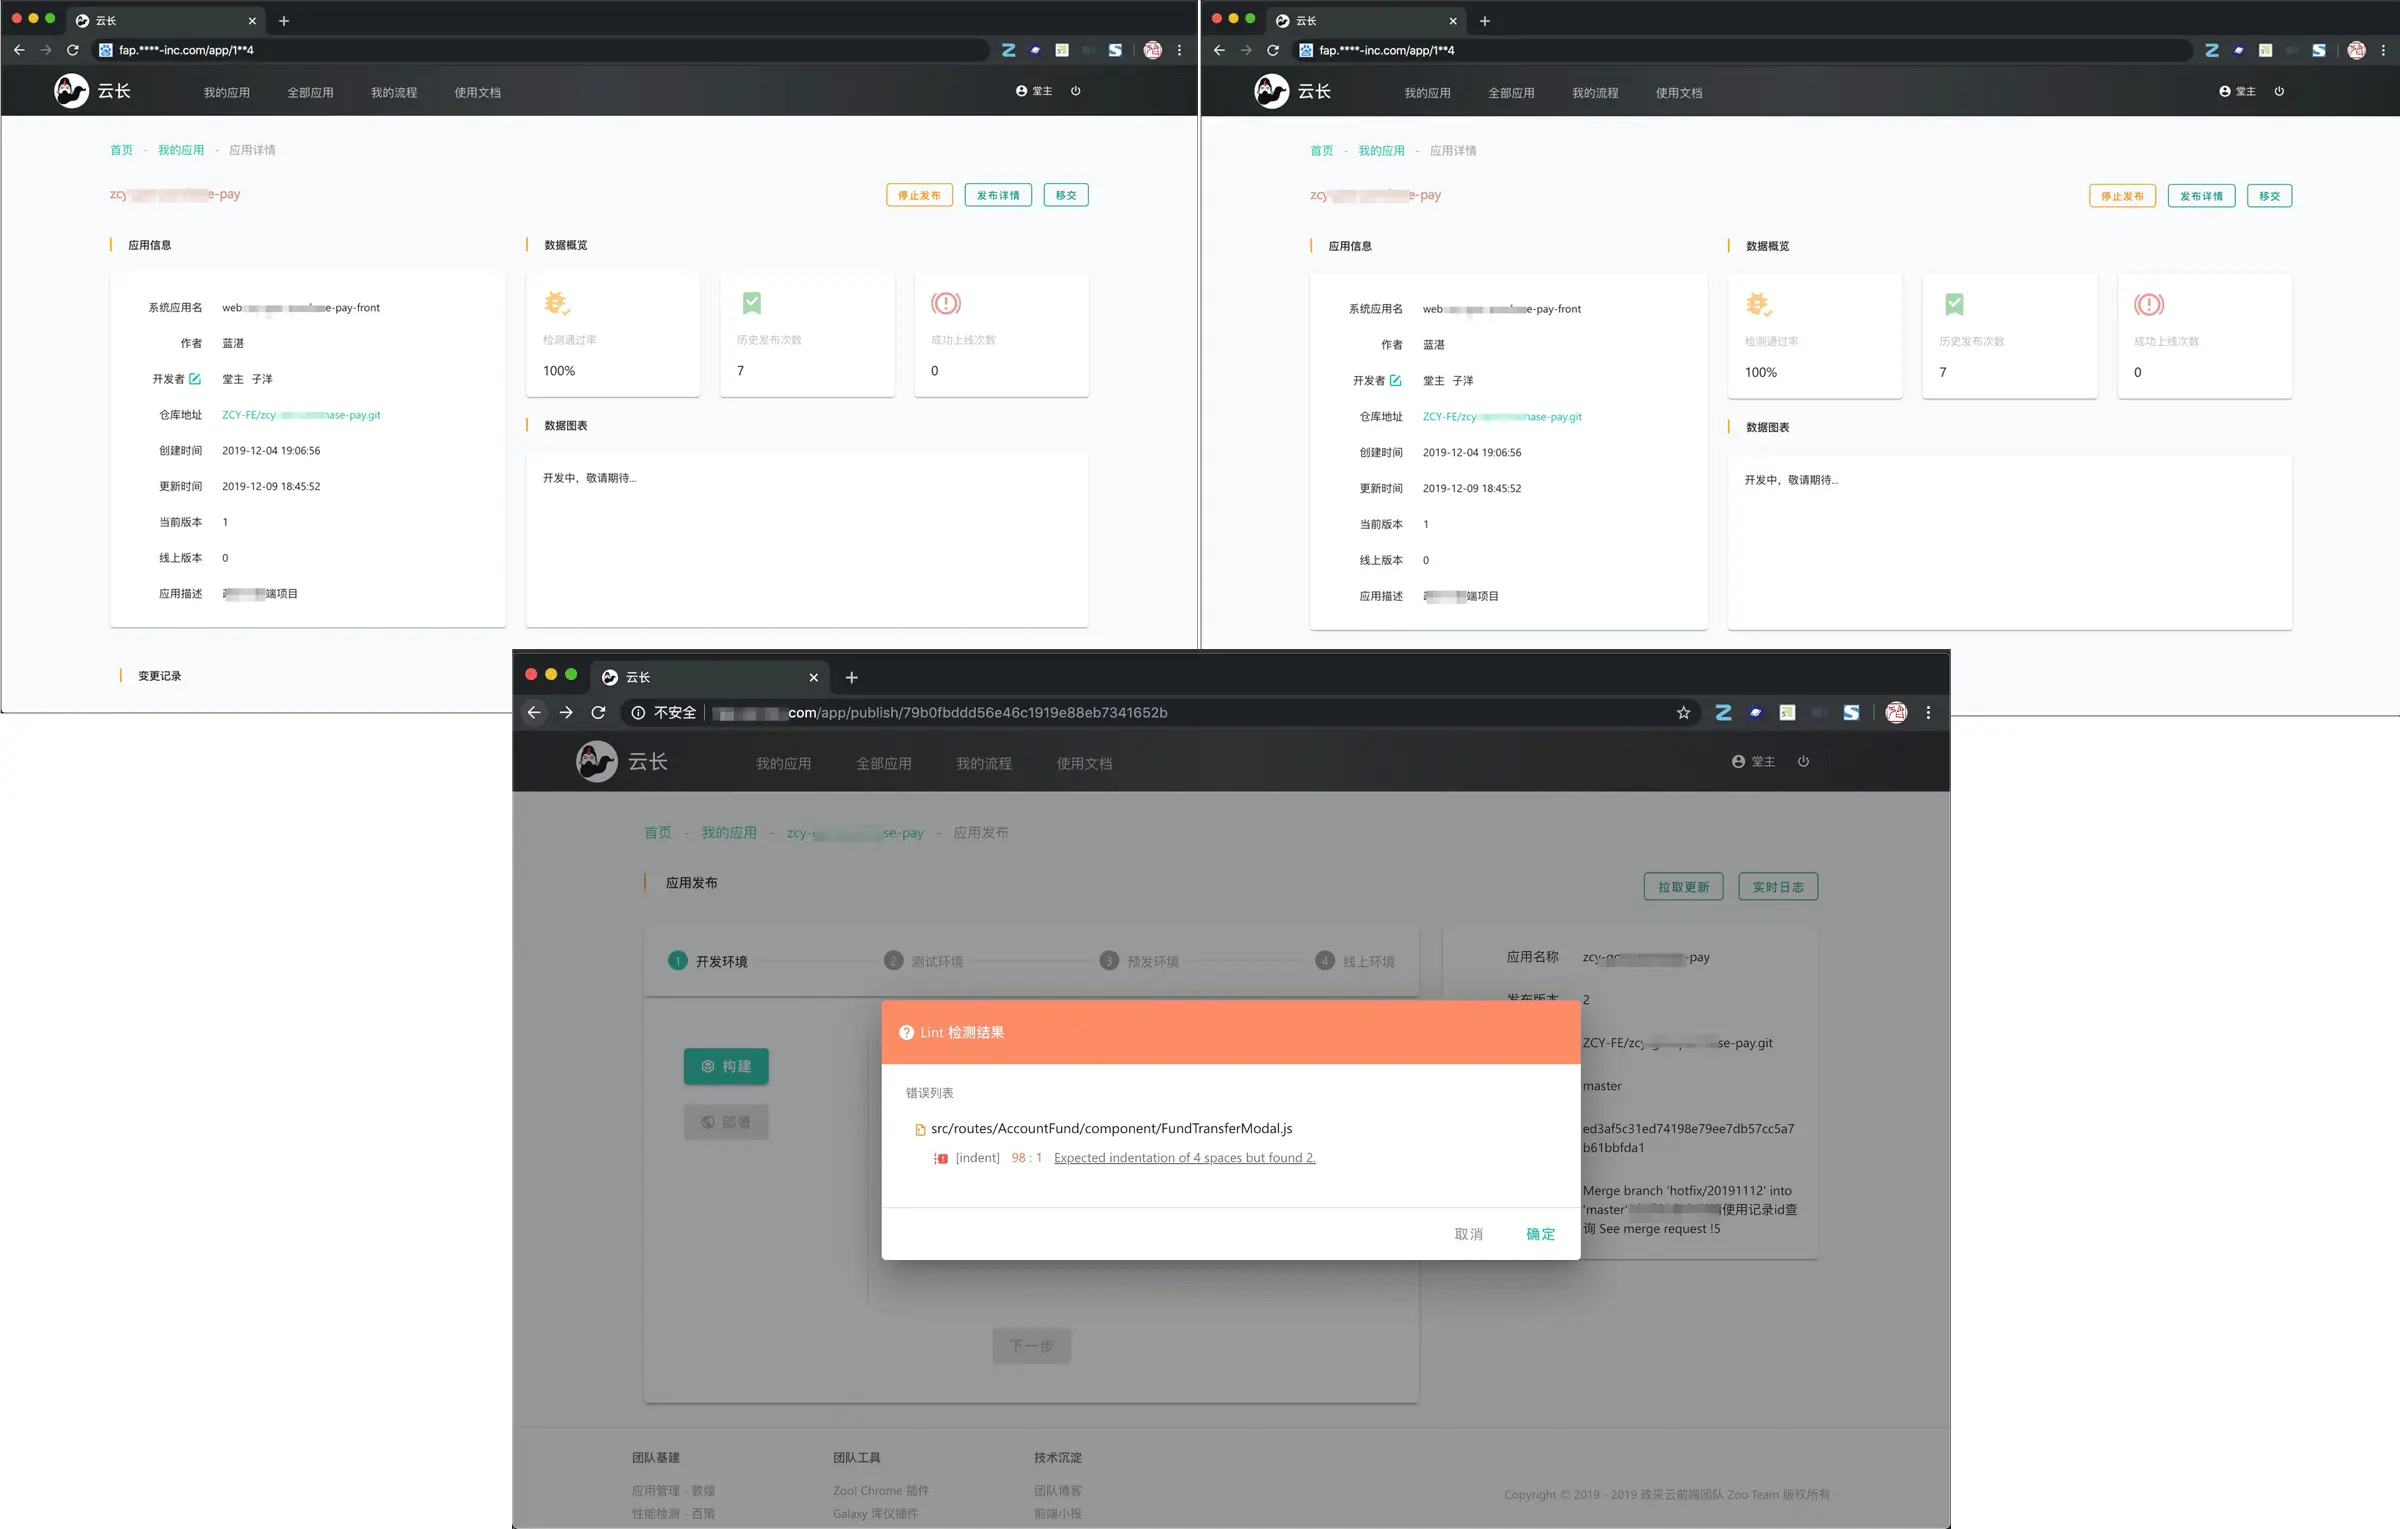Screen dimensions: 2400x1529
Task: Select step 4 线上环境 in publish stepper
Action: point(1355,961)
